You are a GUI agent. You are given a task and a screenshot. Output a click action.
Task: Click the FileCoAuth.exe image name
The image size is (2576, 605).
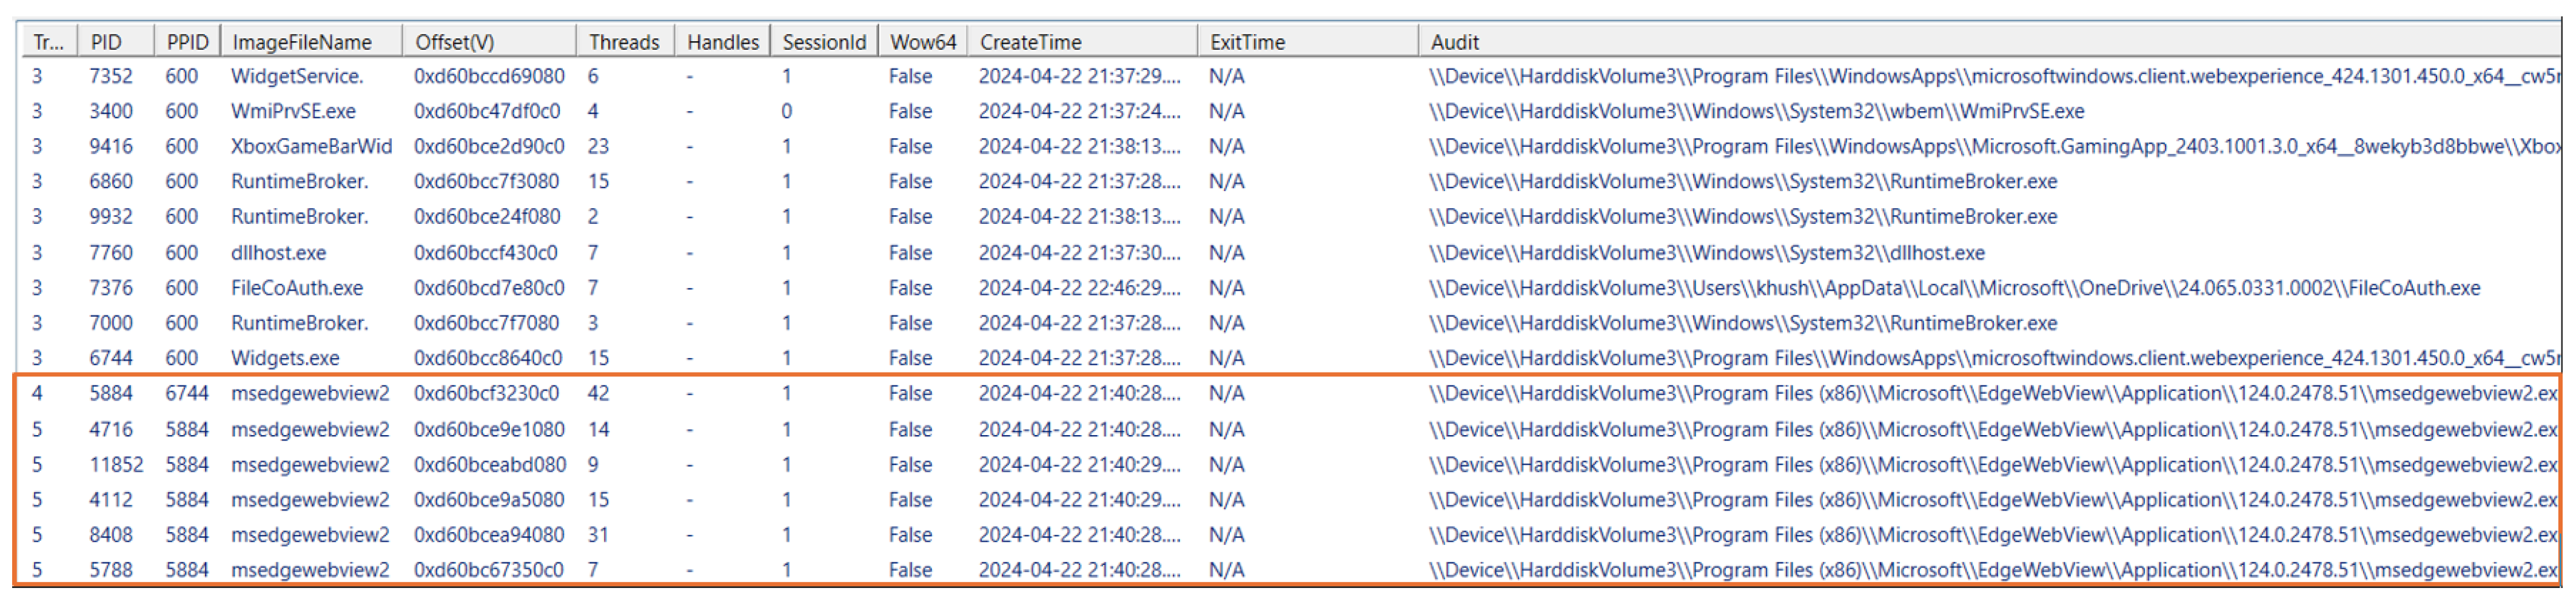pyautogui.click(x=297, y=288)
